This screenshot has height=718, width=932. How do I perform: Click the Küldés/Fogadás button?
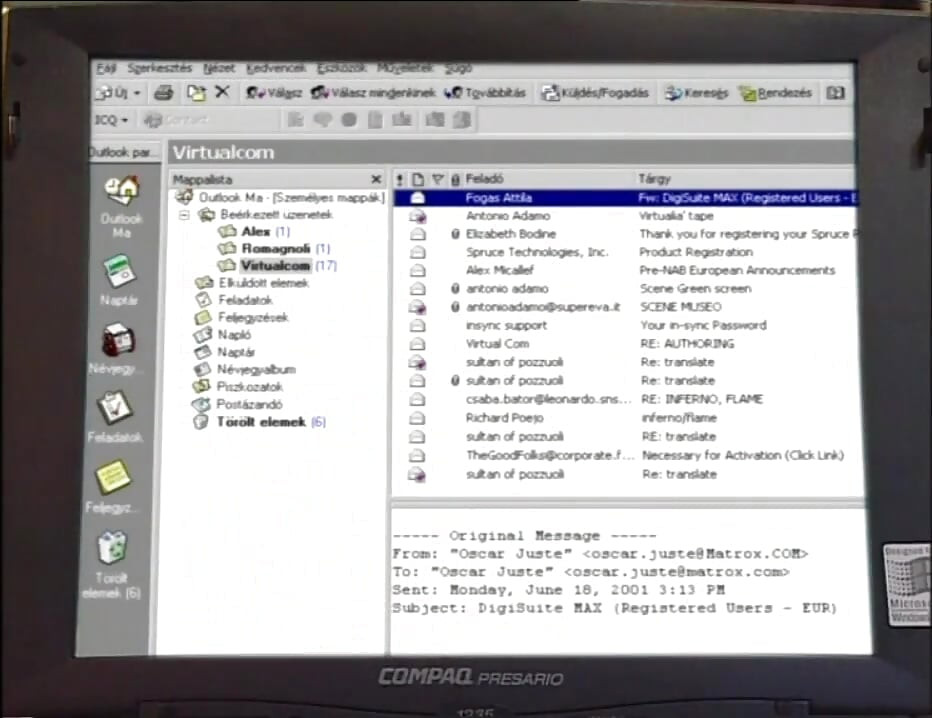click(x=595, y=93)
